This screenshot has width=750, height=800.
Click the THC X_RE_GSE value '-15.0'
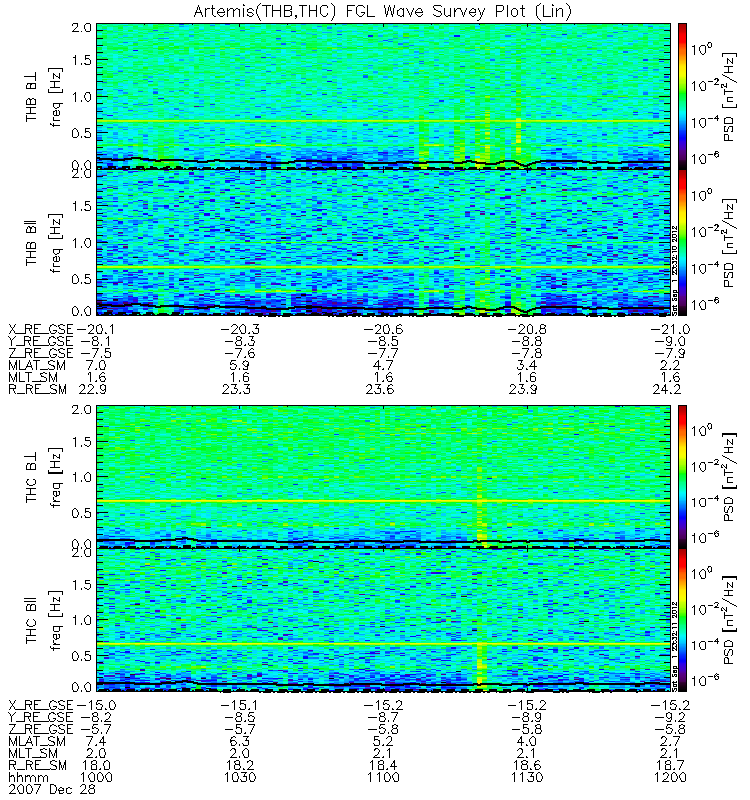pyautogui.click(x=96, y=706)
